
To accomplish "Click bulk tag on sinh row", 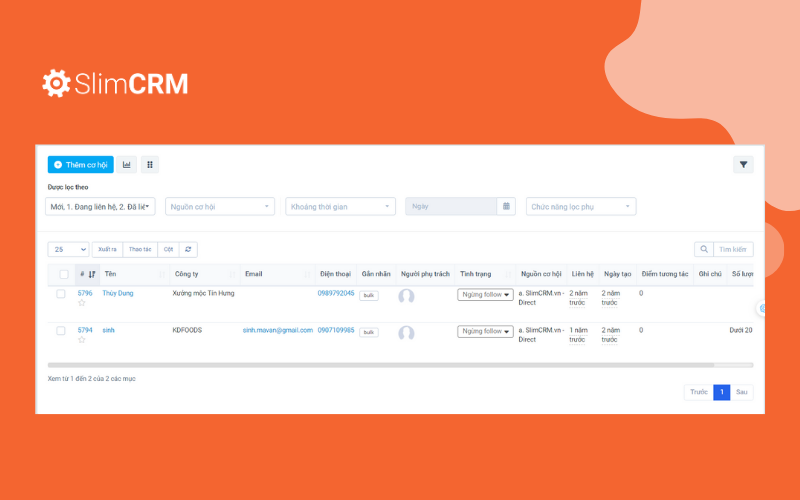I will (x=369, y=332).
